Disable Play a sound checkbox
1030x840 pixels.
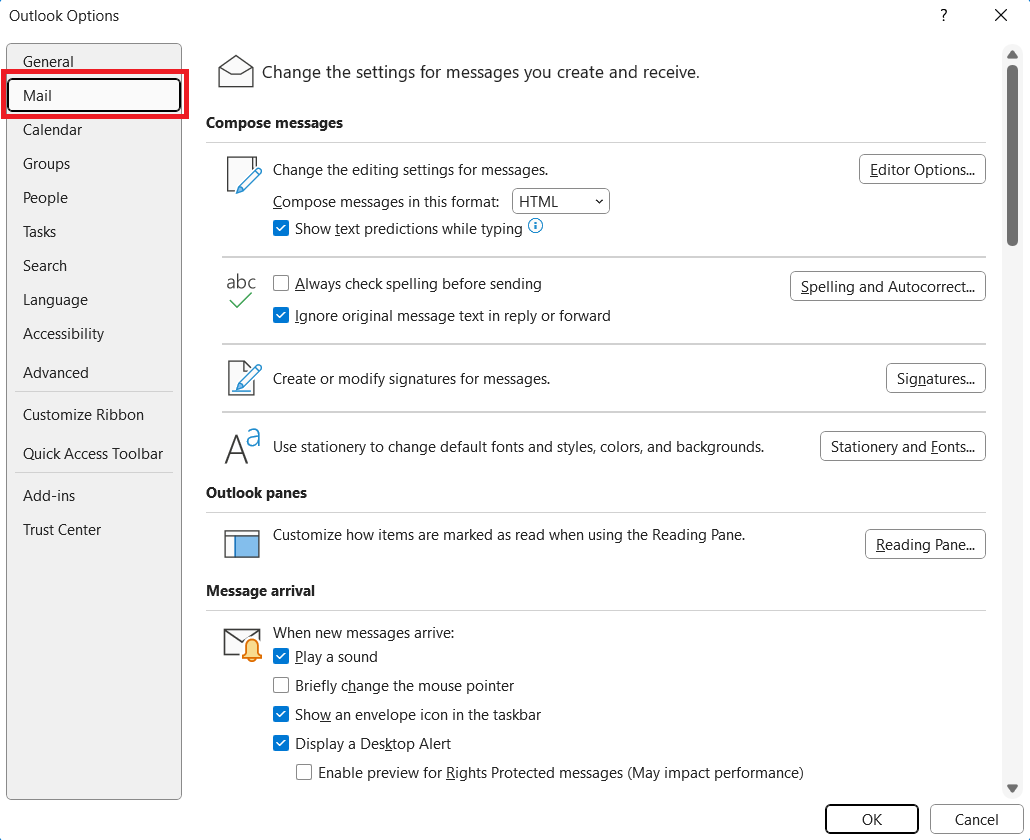point(281,656)
